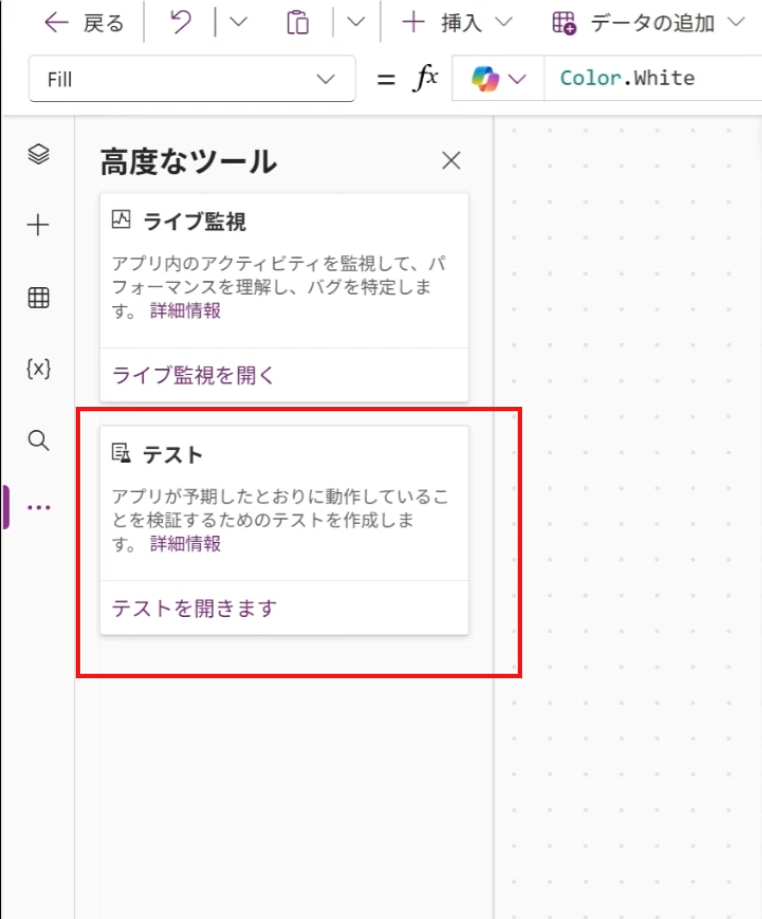Image resolution: width=762 pixels, height=919 pixels.
Task: Click the three-dot advanced tools icon
Action: pyautogui.click(x=38, y=507)
